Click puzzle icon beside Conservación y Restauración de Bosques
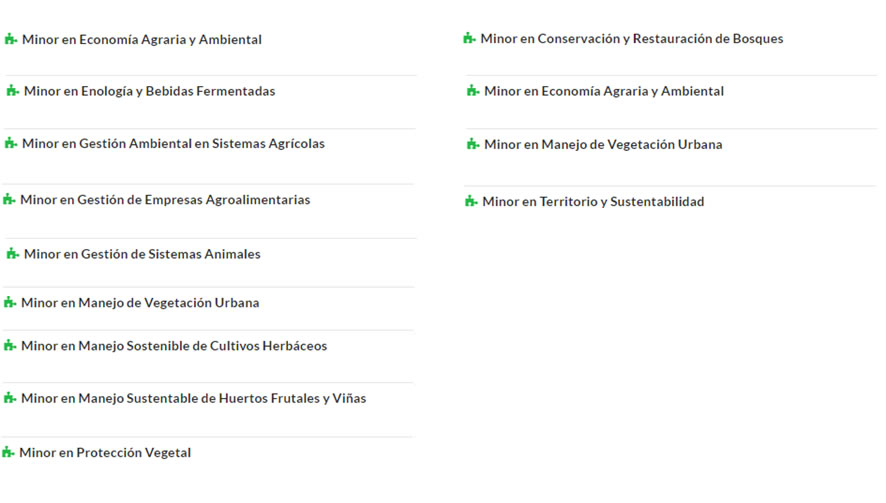The image size is (886, 503). [469, 38]
